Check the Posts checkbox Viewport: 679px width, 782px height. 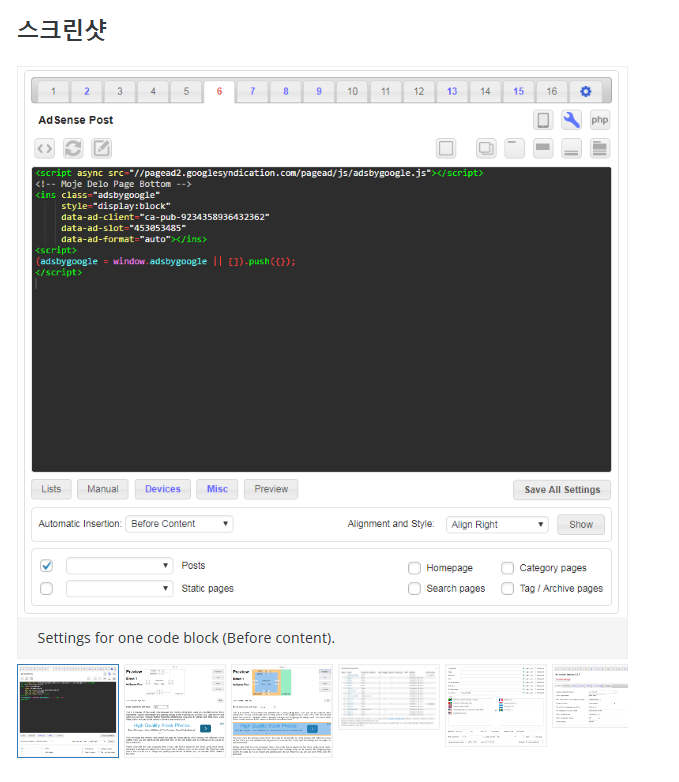point(46,566)
